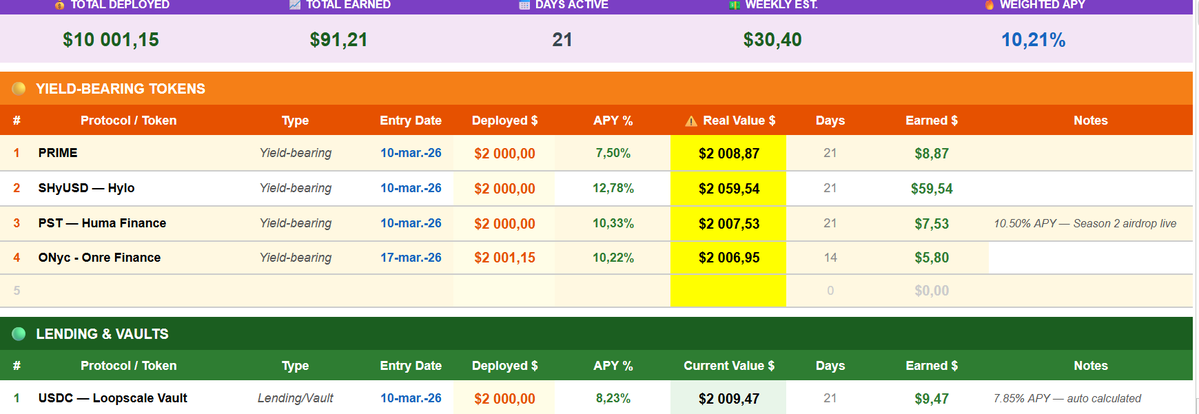This screenshot has width=1199, height=414.
Task: Select the 7,50% APY cell
Action: point(613,153)
